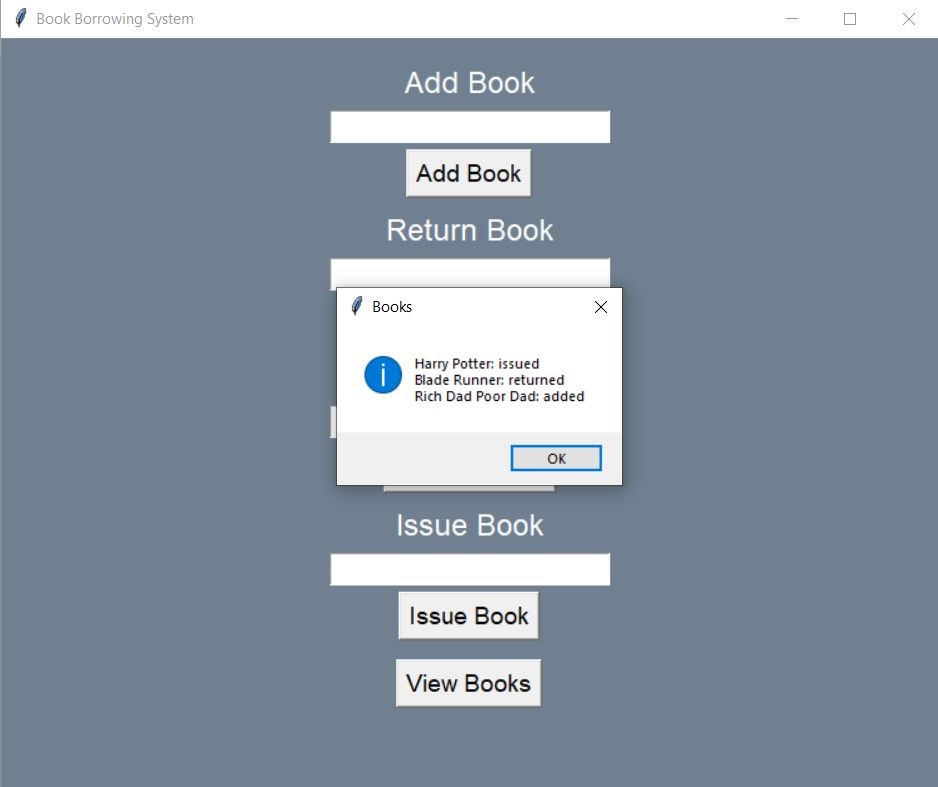Close the Books dialog with X
The height and width of the screenshot is (787, 938).
(x=601, y=308)
